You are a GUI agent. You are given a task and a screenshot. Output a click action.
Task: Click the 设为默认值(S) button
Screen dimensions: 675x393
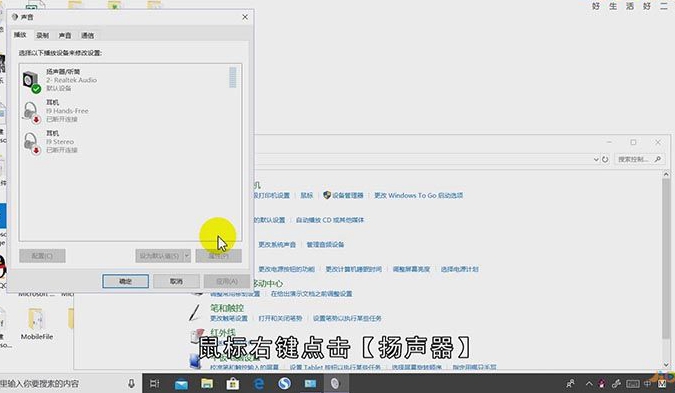pos(159,256)
